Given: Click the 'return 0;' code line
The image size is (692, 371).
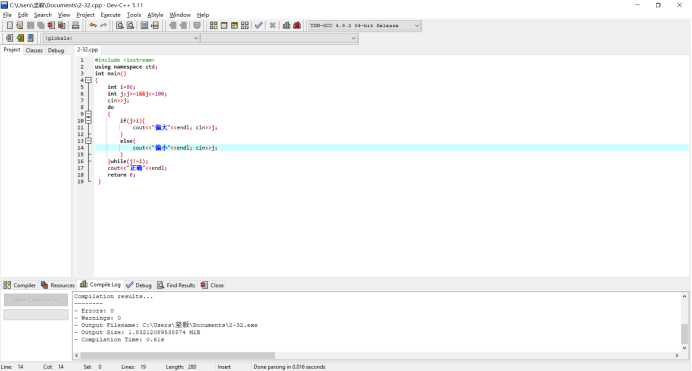Looking at the screenshot, I should coord(121,175).
